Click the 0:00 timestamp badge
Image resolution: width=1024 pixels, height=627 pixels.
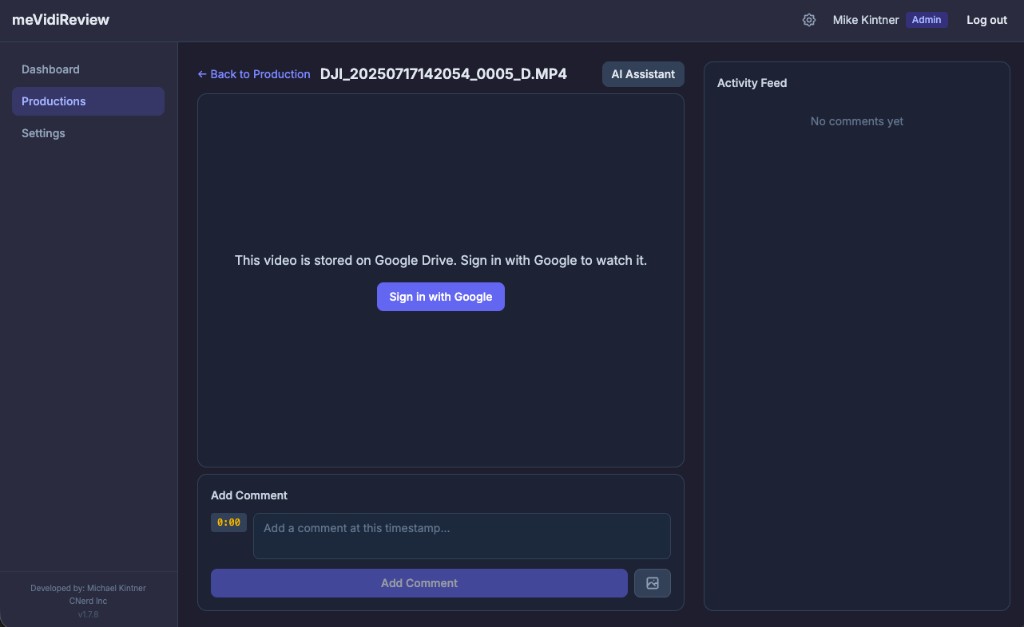point(228,522)
